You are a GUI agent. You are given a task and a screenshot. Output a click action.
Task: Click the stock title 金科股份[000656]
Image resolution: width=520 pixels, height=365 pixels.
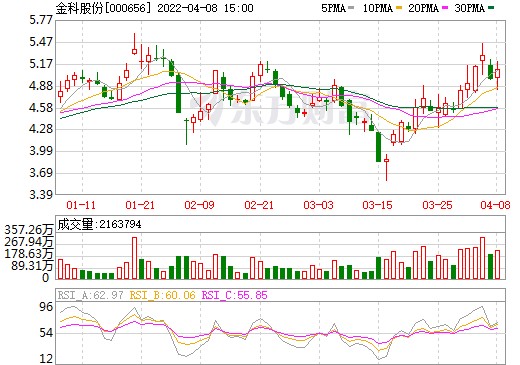103,8
